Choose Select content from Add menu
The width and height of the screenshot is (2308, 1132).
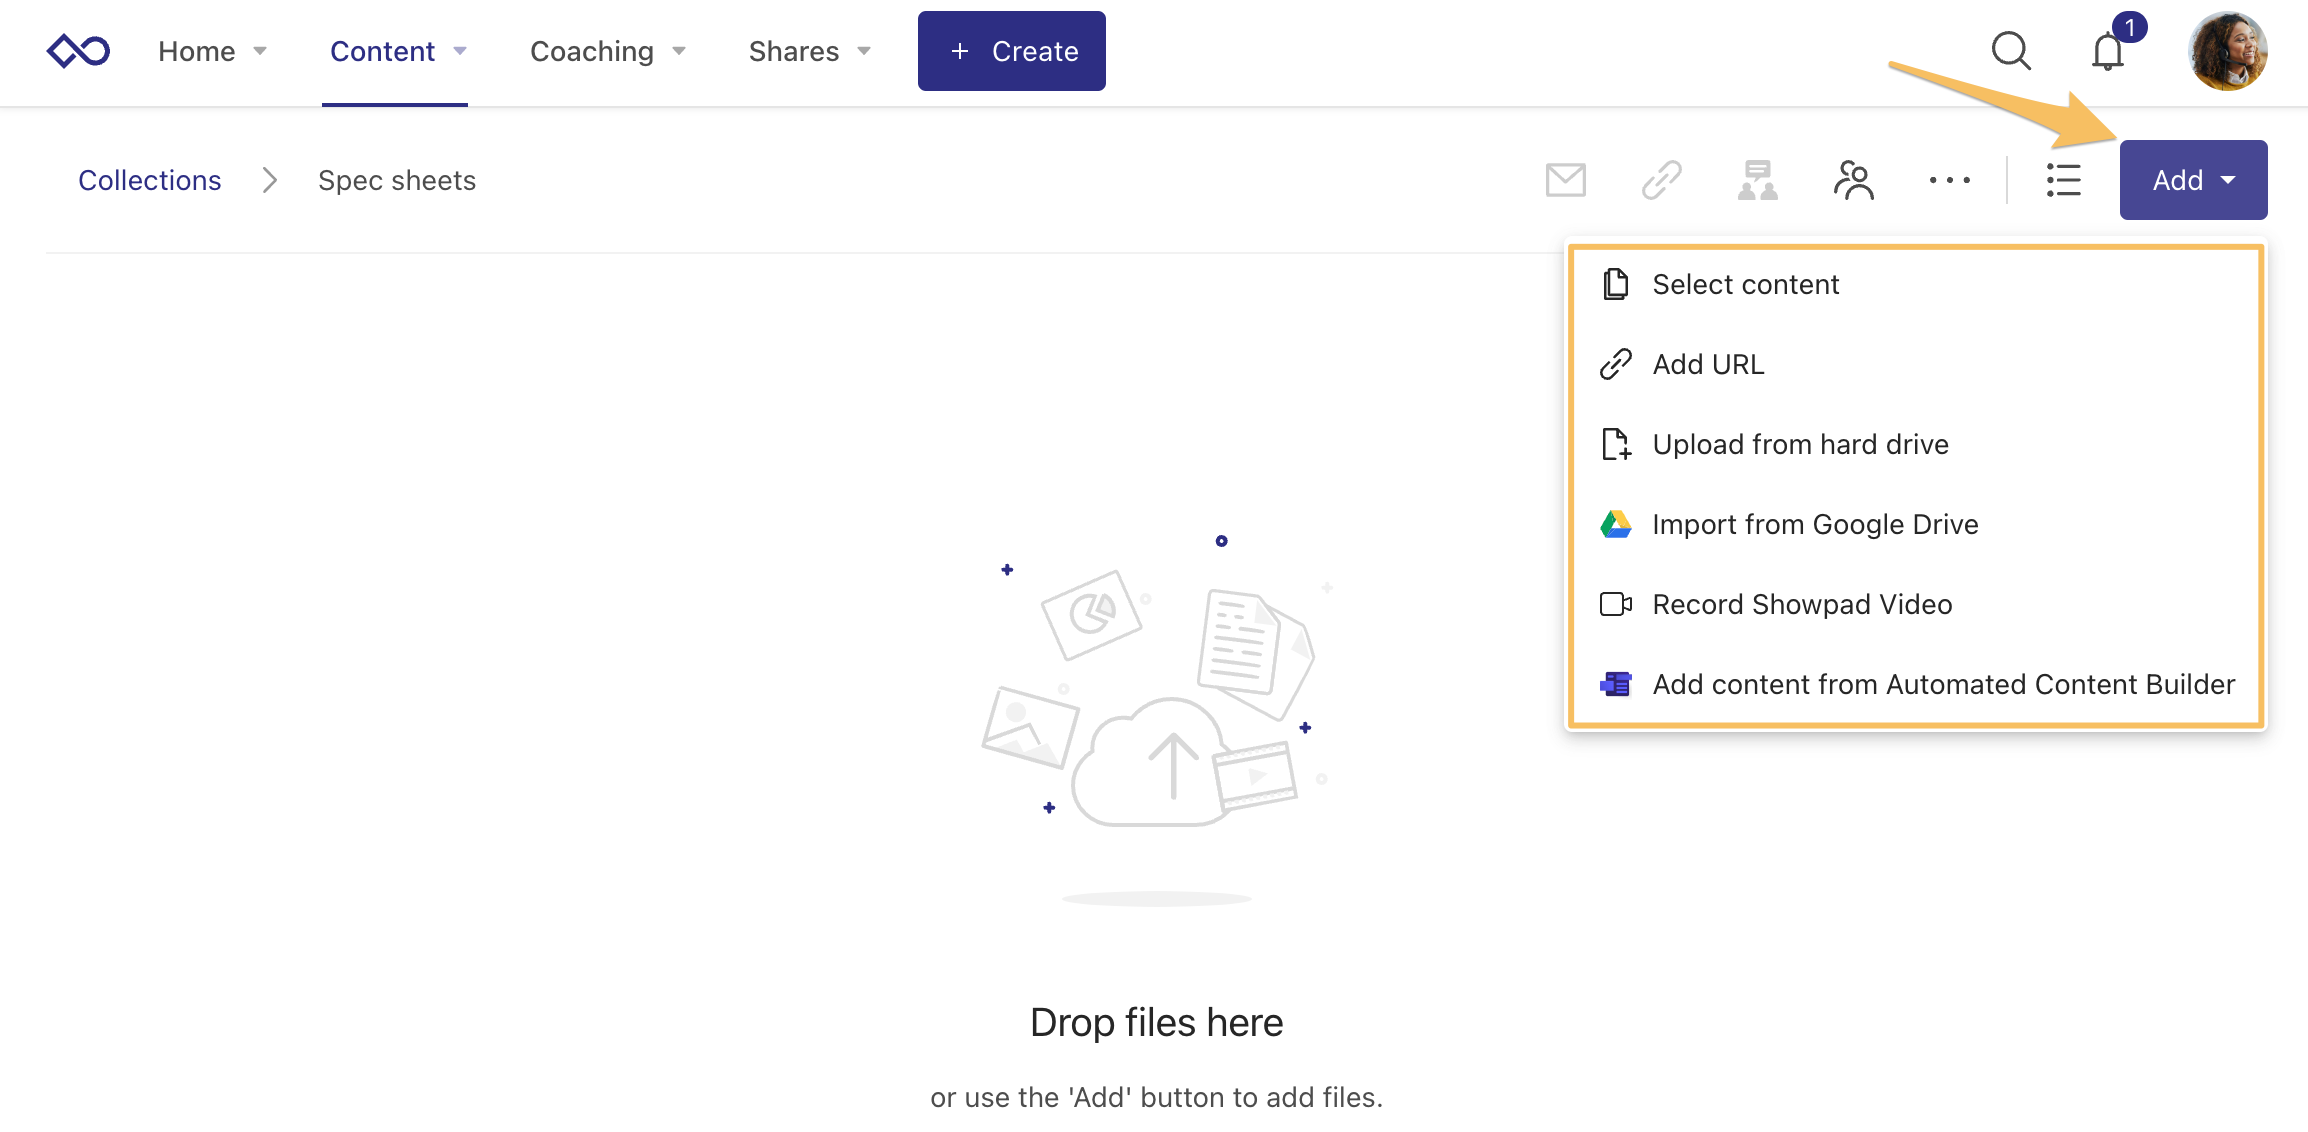coord(1916,284)
